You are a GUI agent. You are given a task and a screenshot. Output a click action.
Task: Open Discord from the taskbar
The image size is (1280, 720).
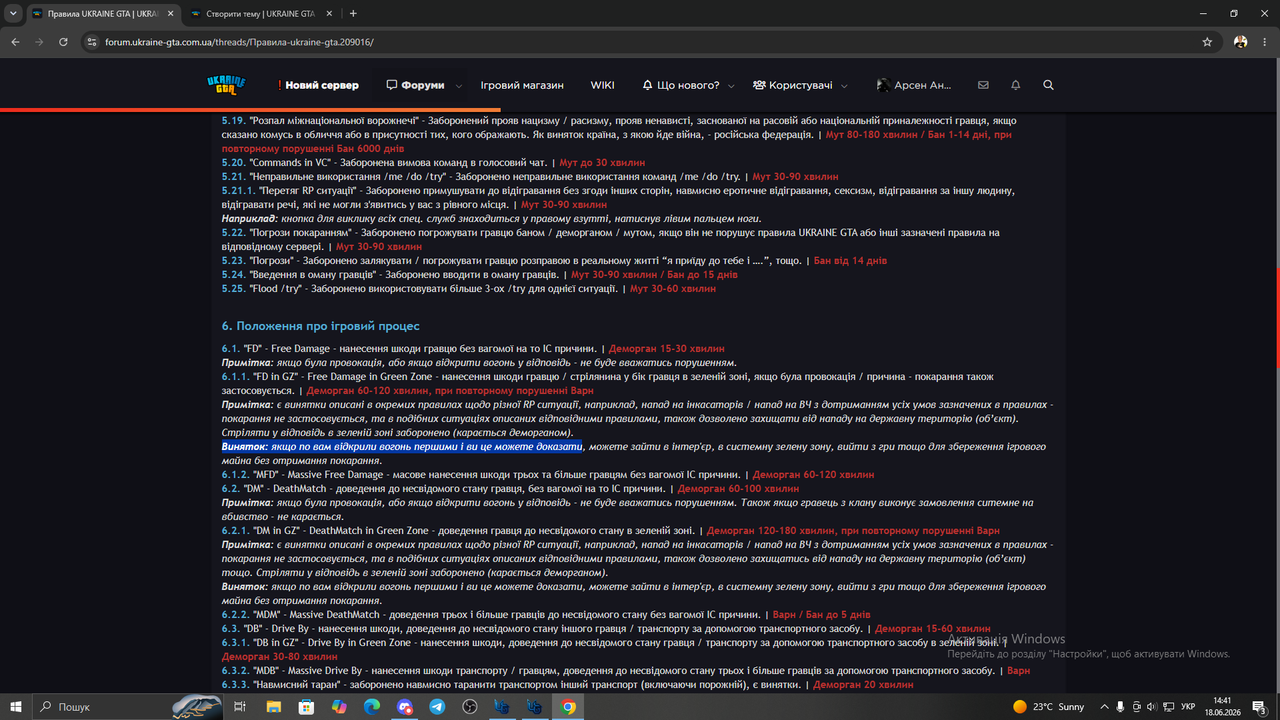[x=404, y=706]
